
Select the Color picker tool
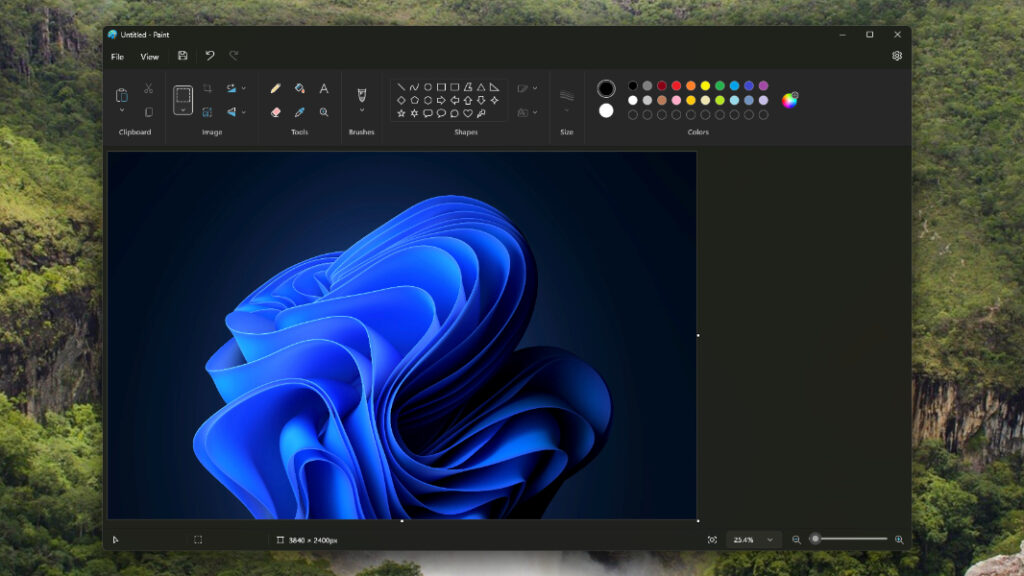point(299,112)
